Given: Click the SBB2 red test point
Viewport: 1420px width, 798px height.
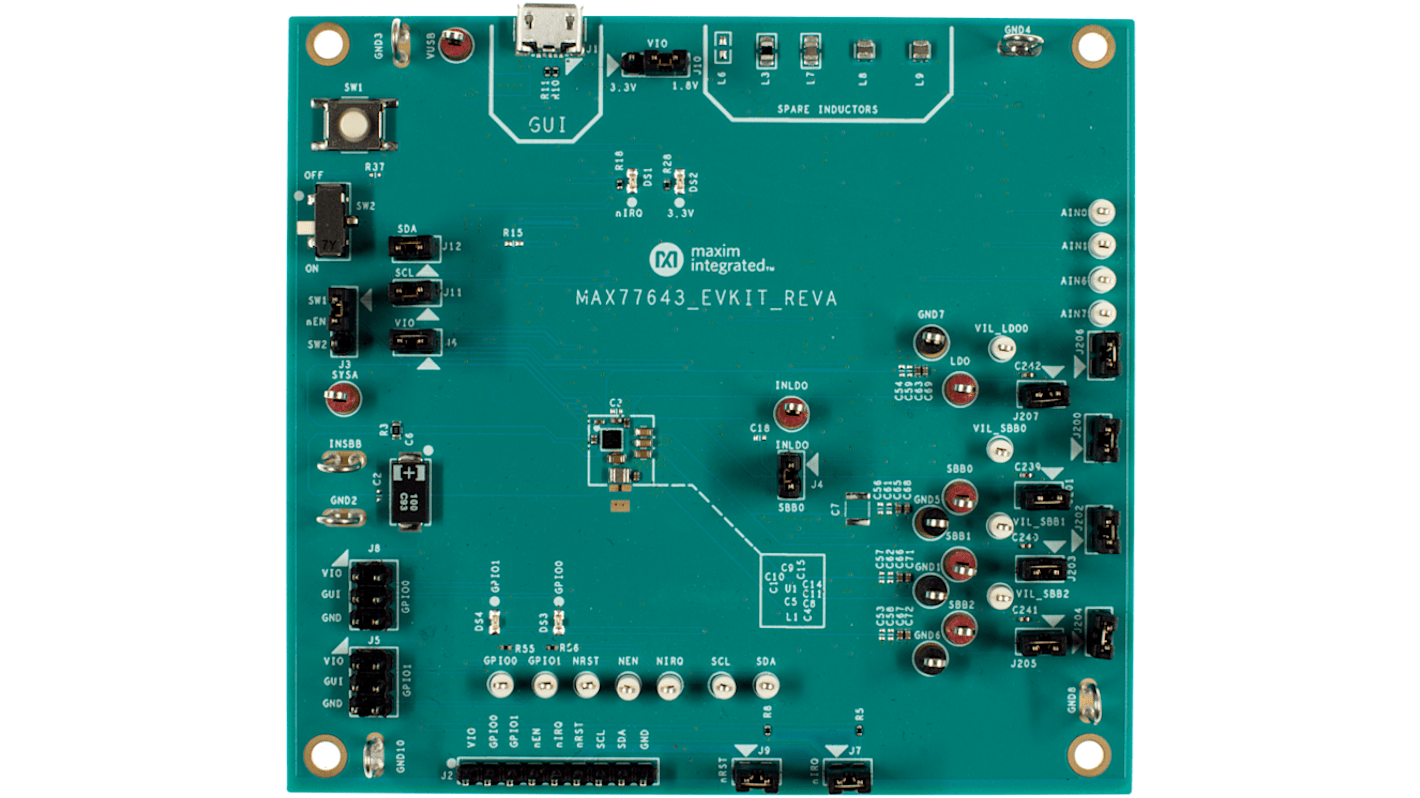Looking at the screenshot, I should click(x=960, y=628).
